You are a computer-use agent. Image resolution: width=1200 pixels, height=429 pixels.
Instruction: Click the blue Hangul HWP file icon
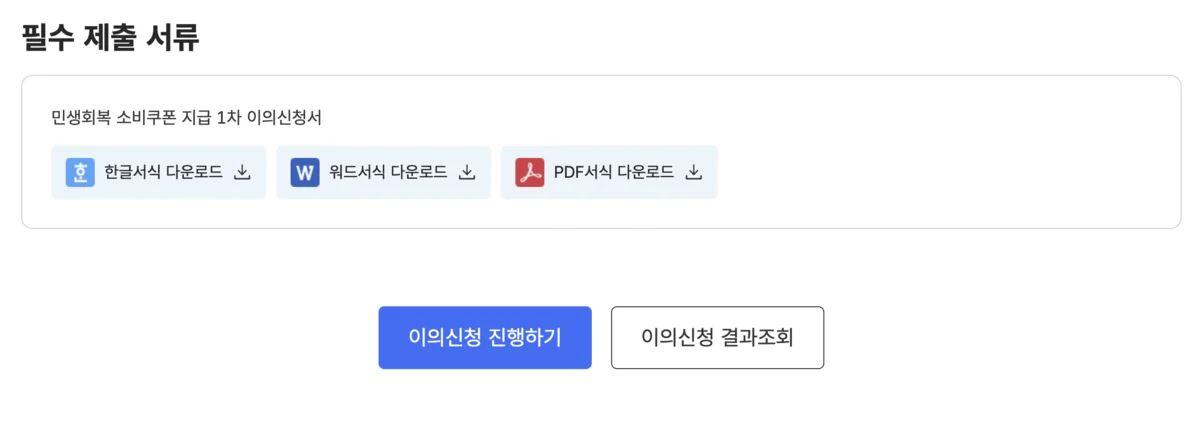[x=80, y=172]
